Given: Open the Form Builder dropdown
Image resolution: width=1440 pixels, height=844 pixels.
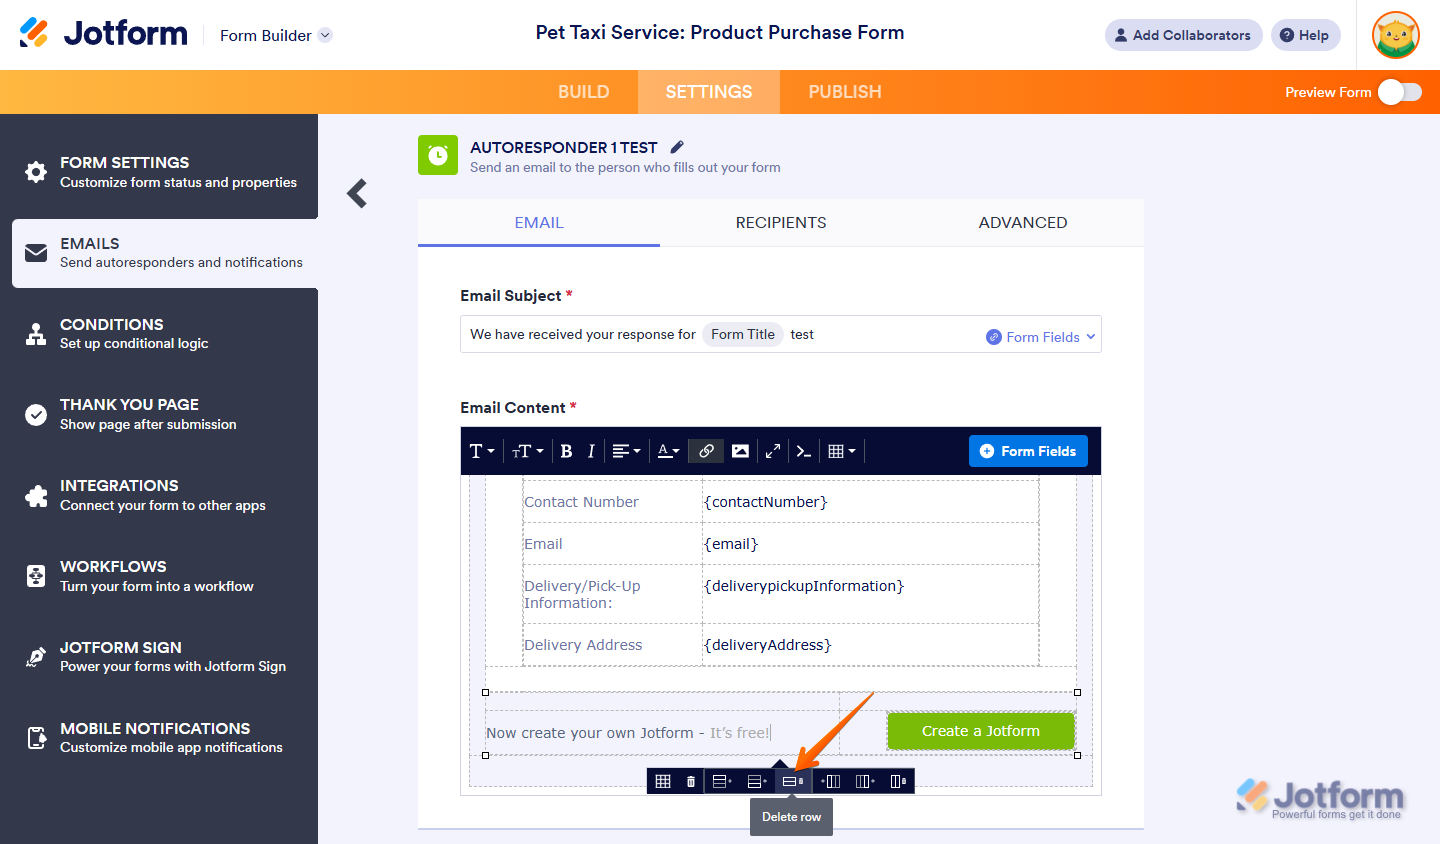Looking at the screenshot, I should [276, 35].
